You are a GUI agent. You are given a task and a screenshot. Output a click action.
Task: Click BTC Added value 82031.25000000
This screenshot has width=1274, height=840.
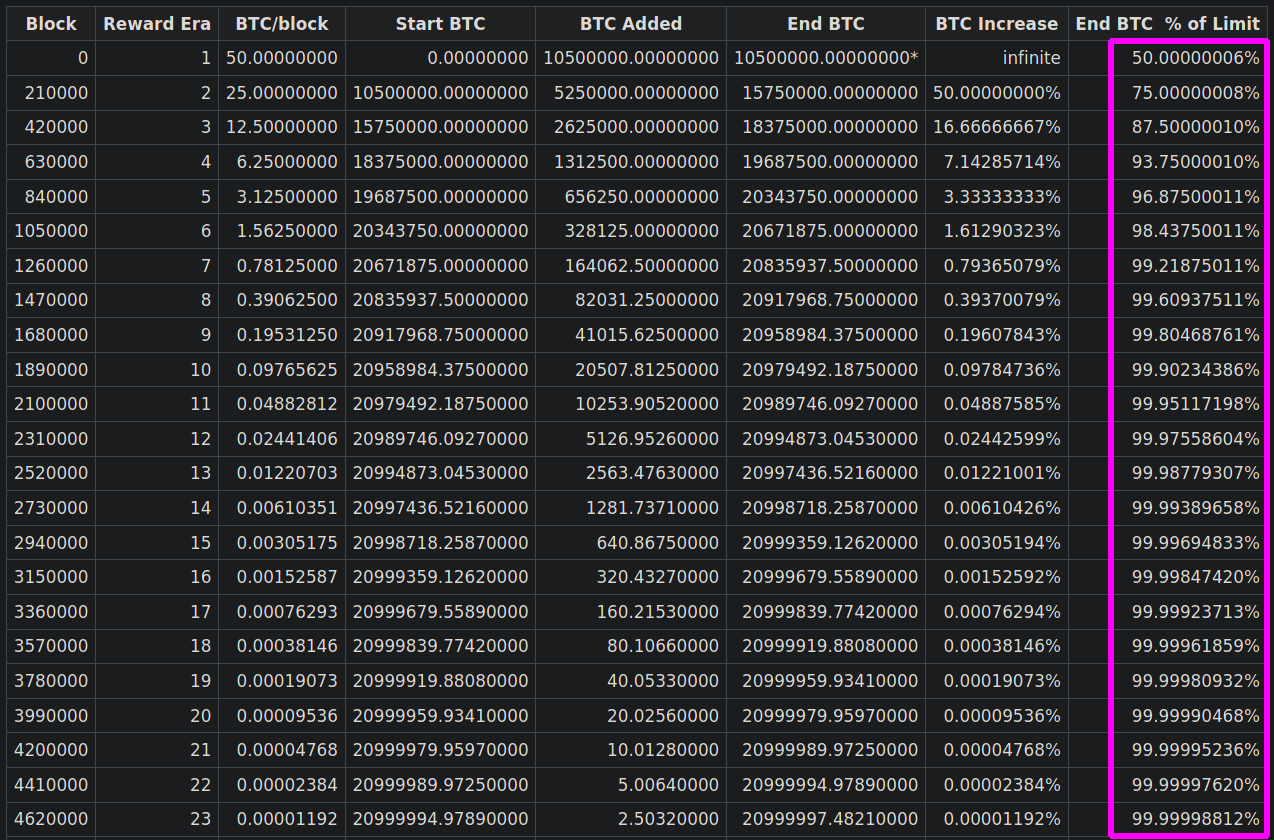click(631, 301)
